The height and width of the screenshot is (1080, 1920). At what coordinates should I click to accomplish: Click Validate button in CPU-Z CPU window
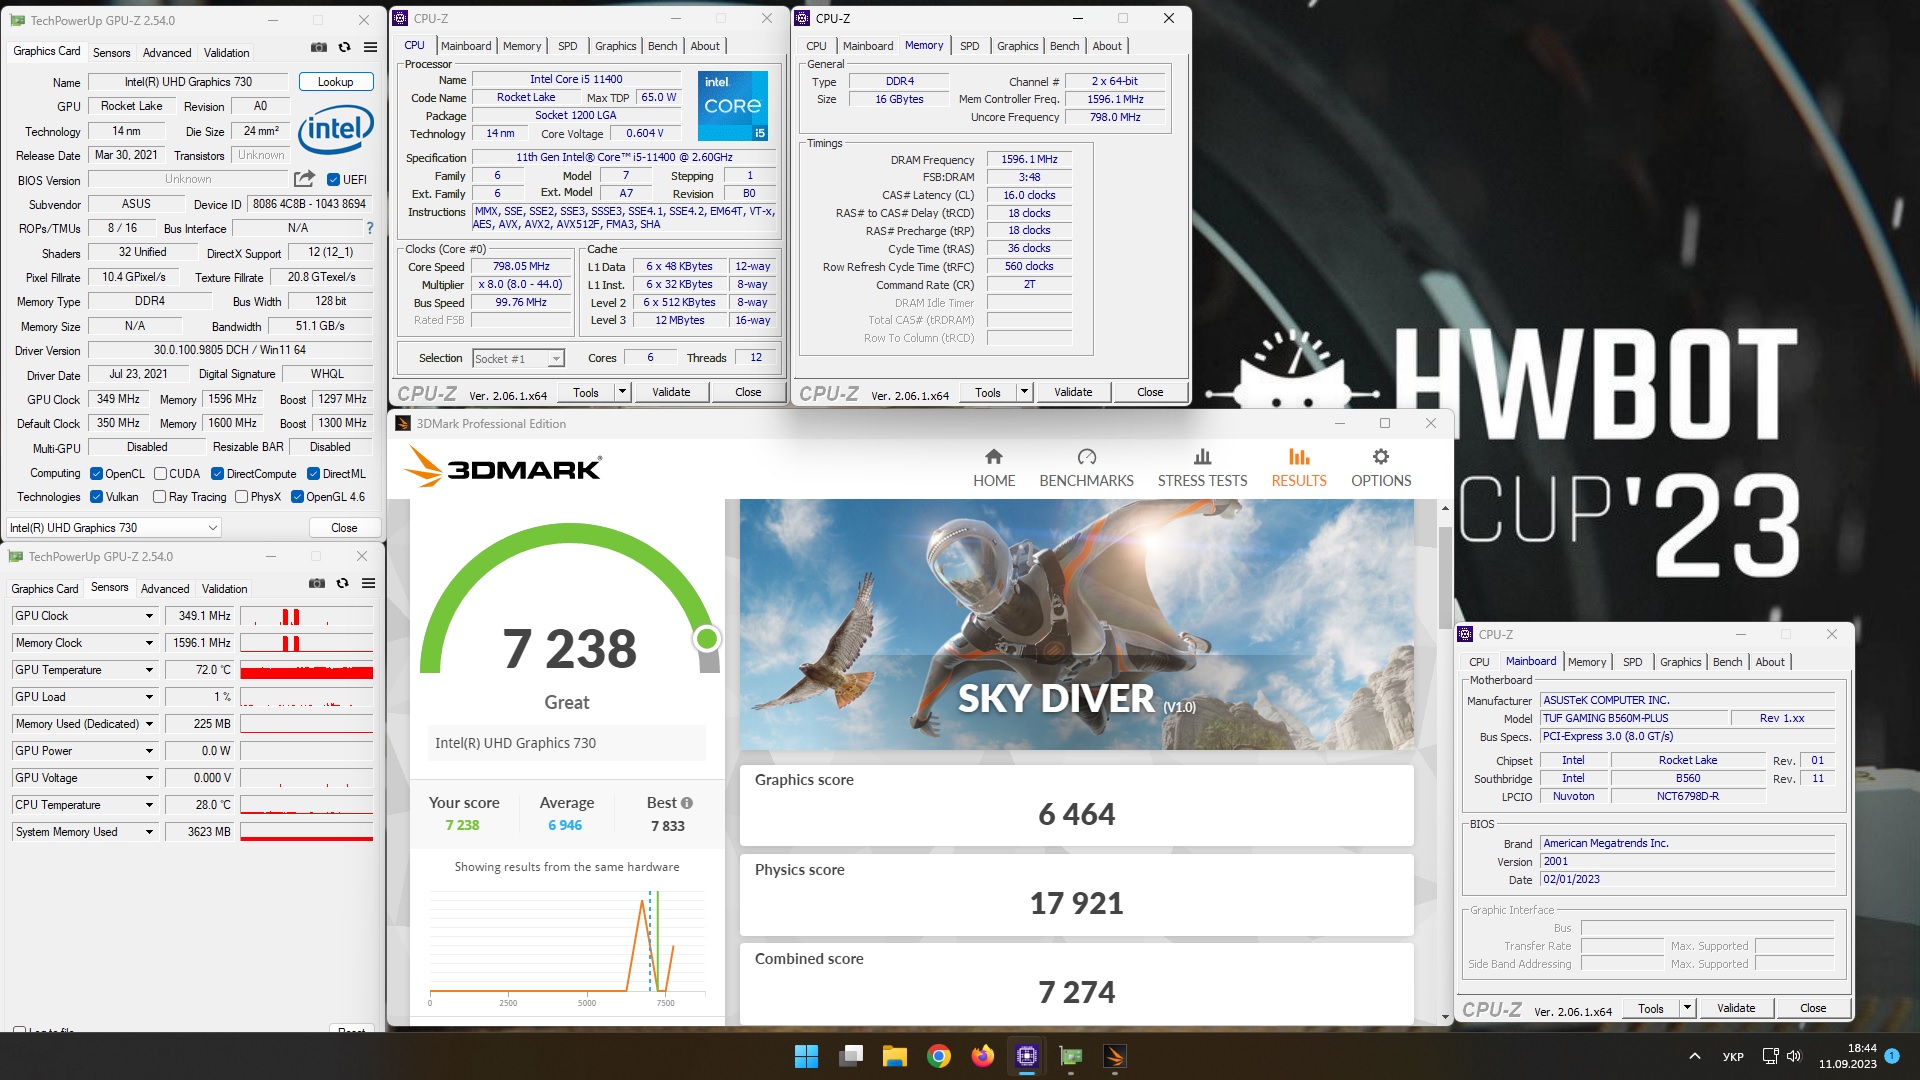(671, 392)
